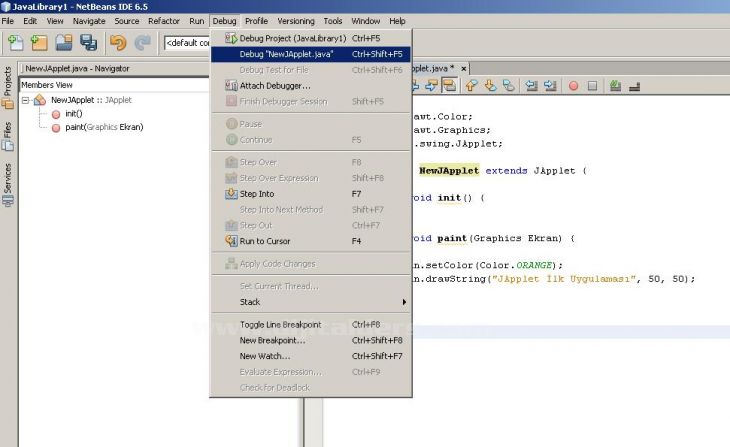This screenshot has height=447, width=730.
Task: Close the open Debug menu
Action: 224,21
